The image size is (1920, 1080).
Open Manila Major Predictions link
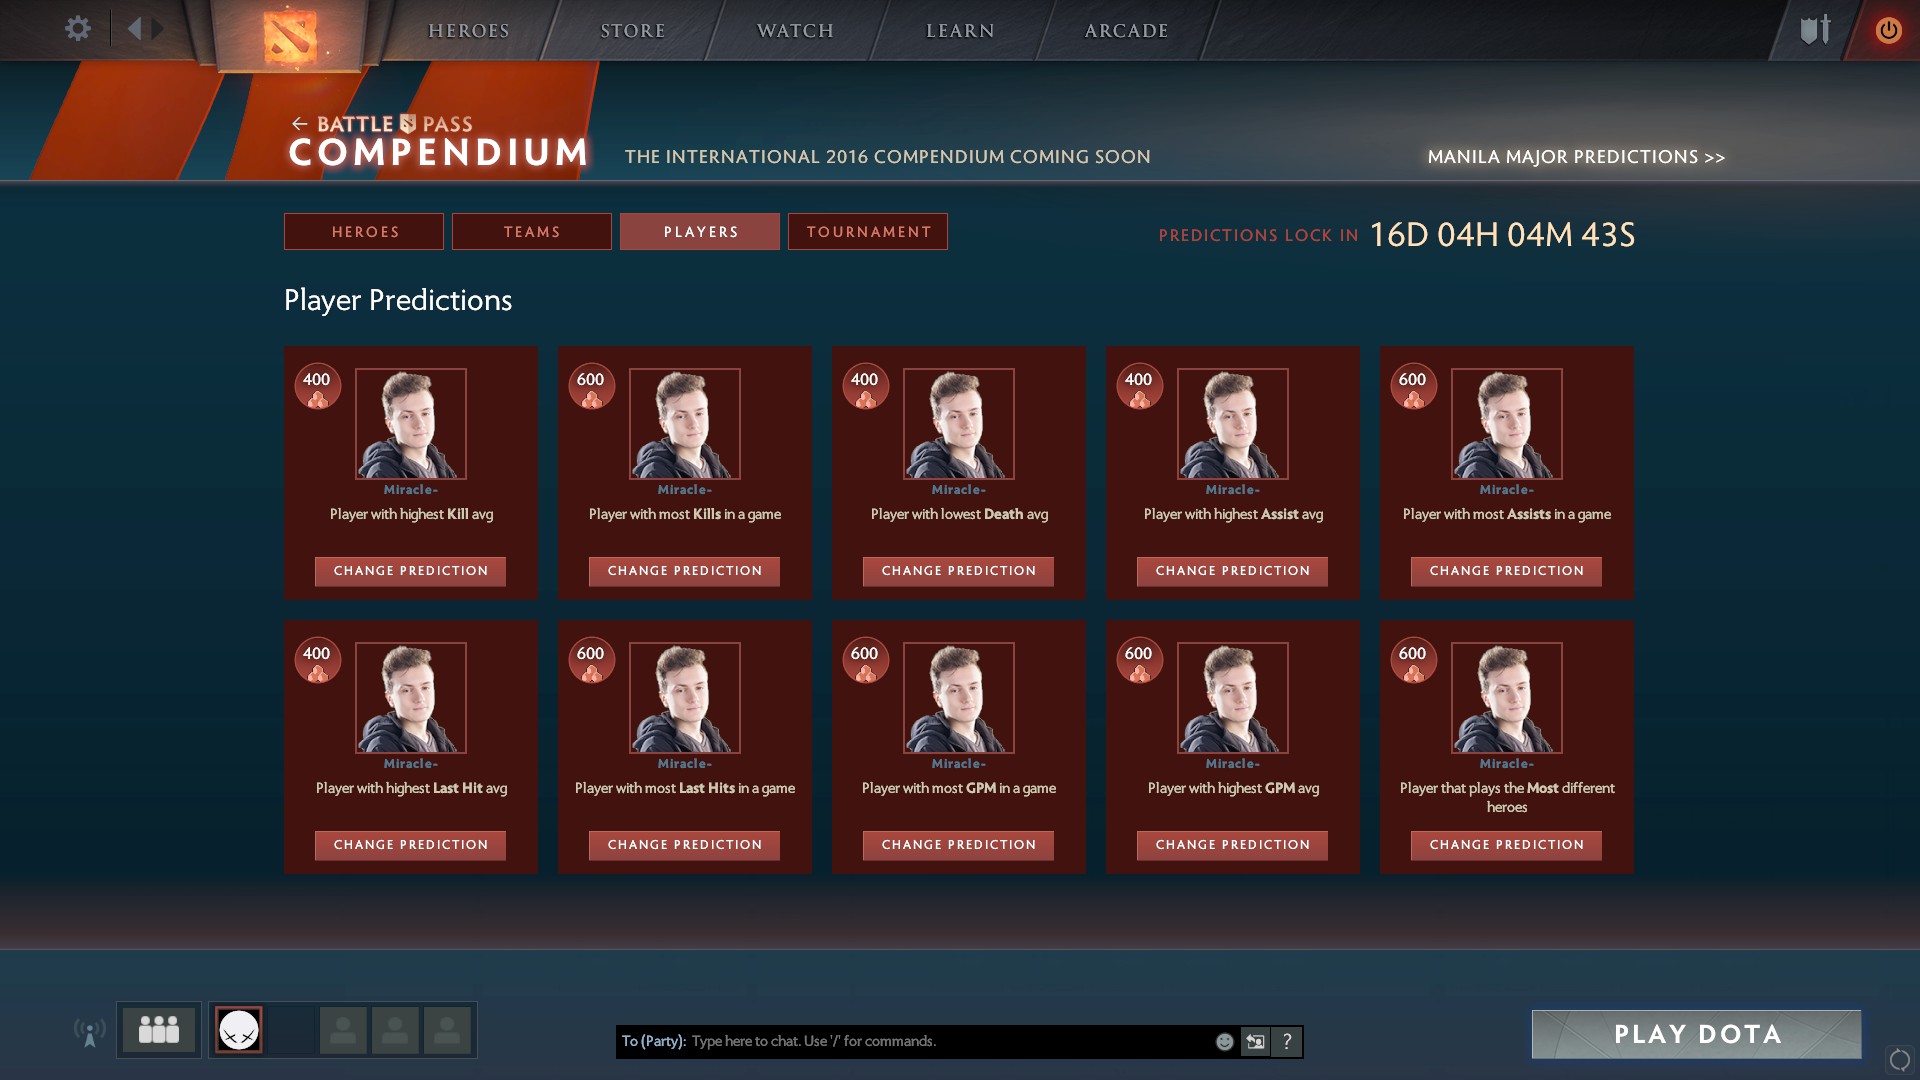click(1576, 157)
